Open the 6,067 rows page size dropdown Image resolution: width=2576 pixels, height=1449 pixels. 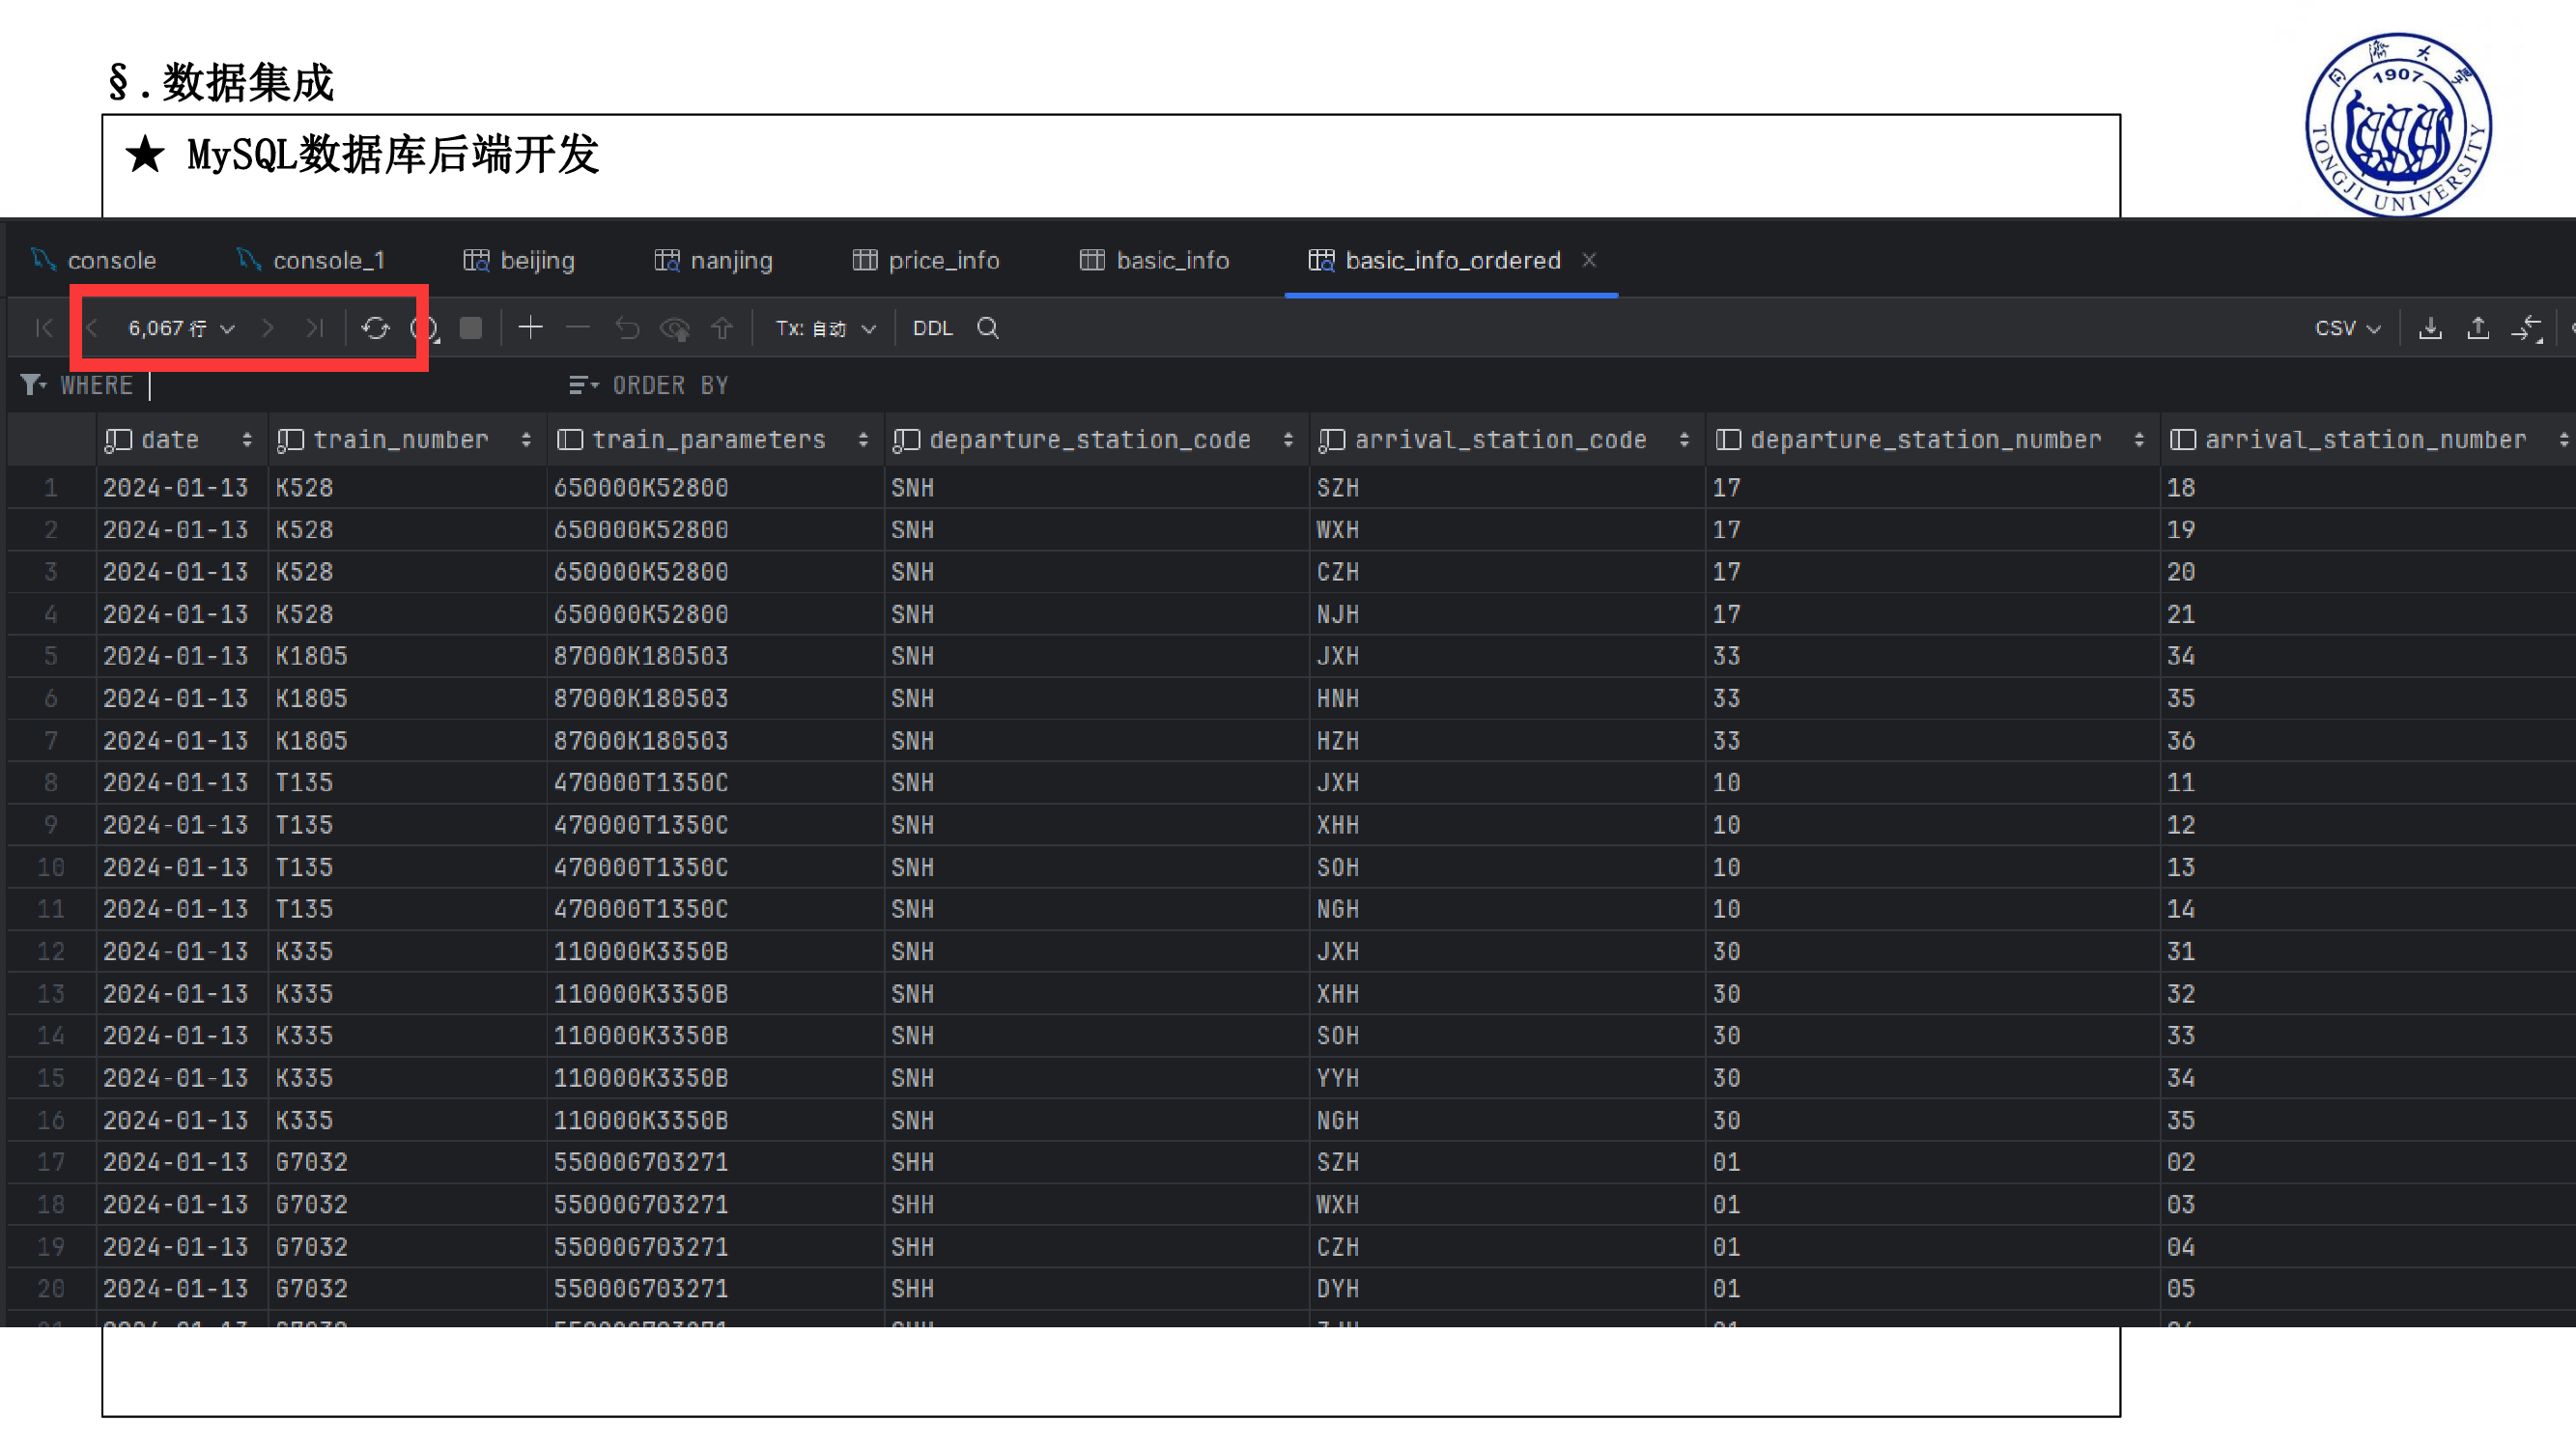click(x=178, y=328)
